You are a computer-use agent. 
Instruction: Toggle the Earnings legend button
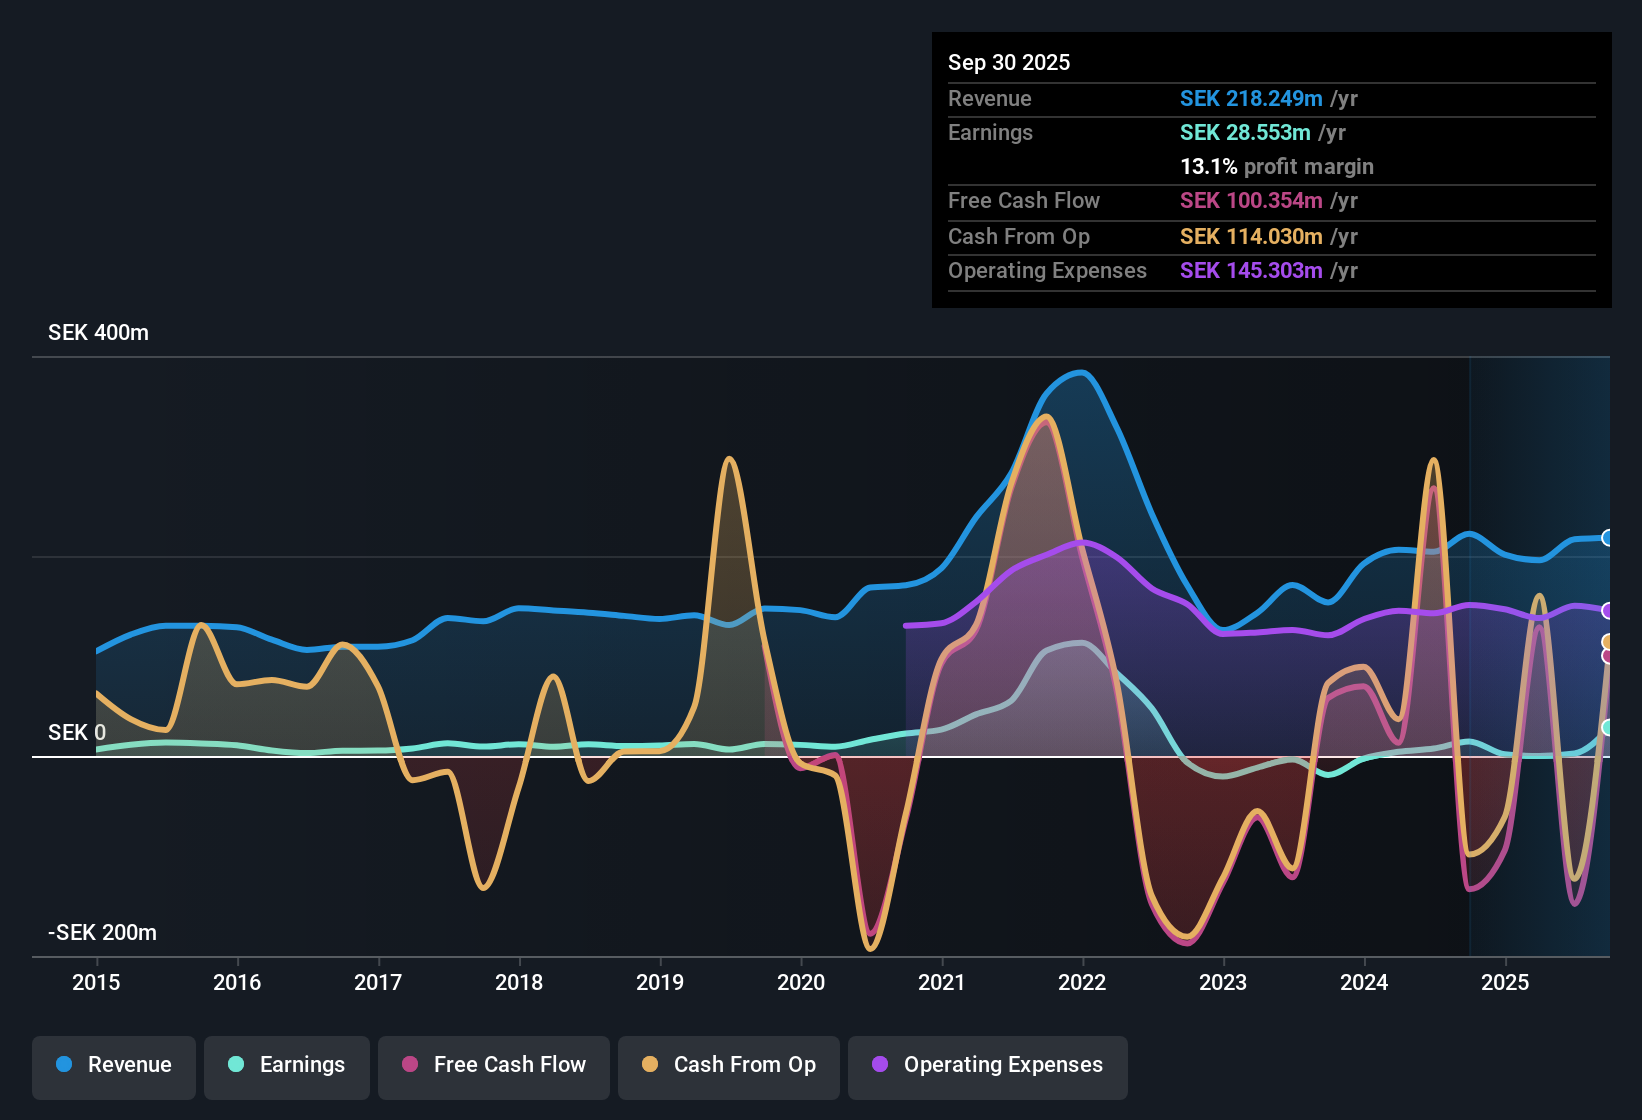click(287, 1067)
